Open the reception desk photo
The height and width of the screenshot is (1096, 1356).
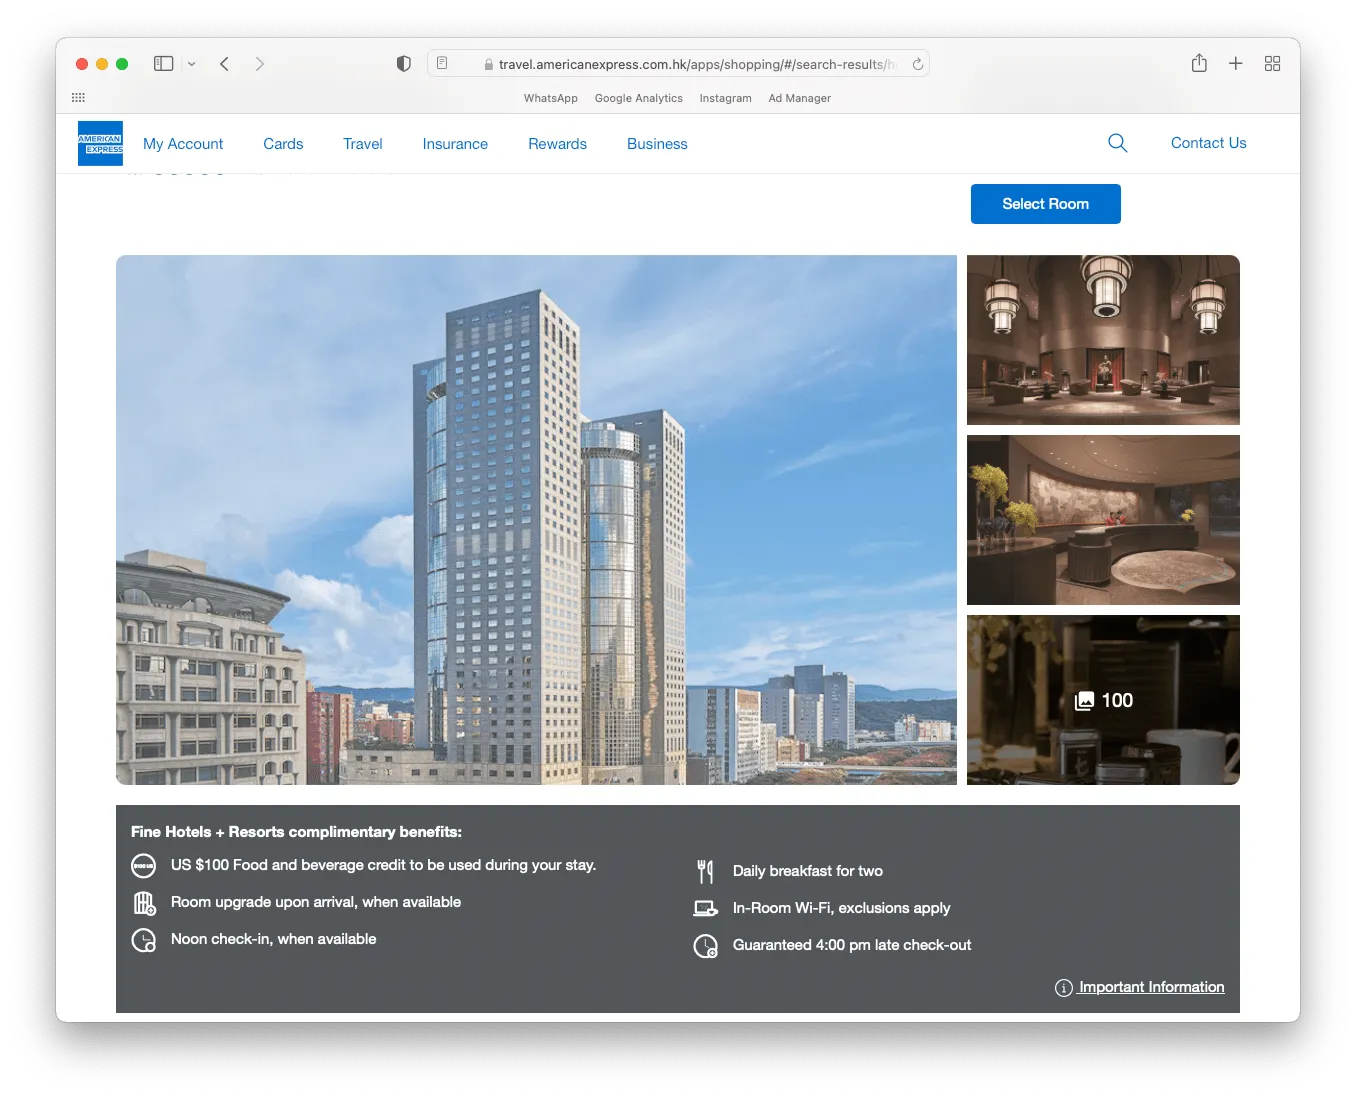tap(1103, 520)
